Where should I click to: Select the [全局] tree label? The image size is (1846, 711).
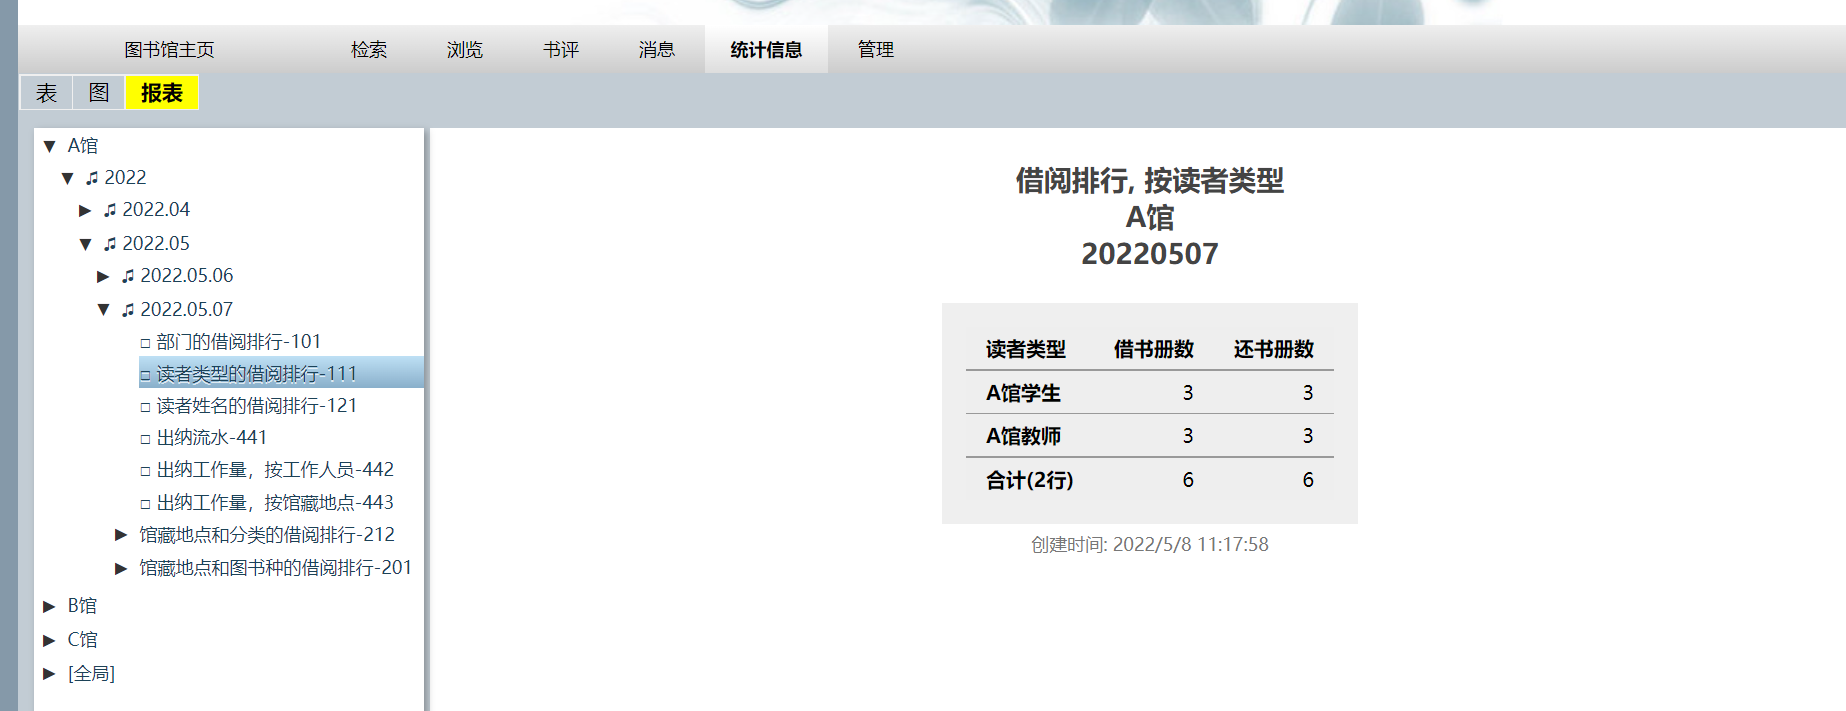pyautogui.click(x=91, y=674)
